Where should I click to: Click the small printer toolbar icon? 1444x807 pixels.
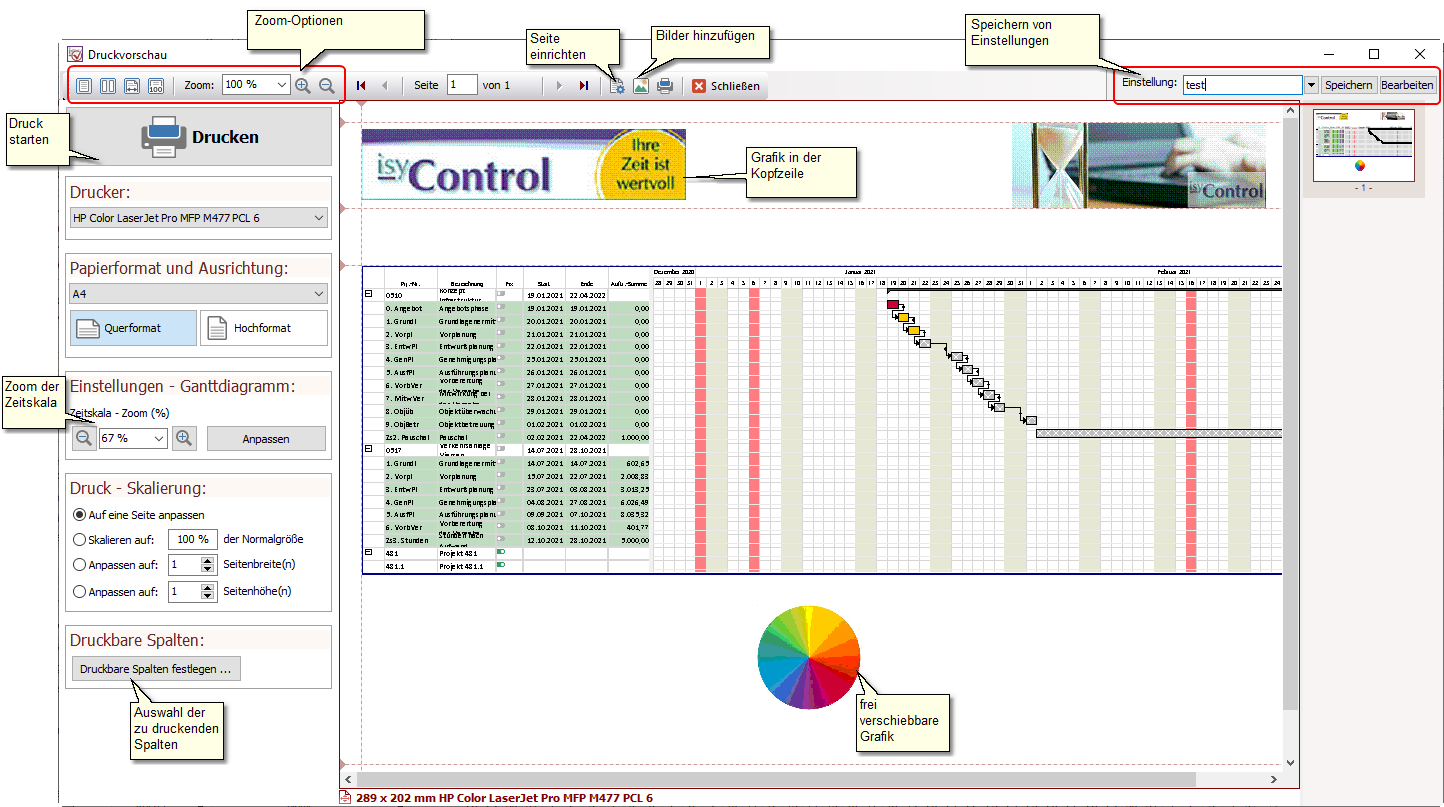pyautogui.click(x=665, y=86)
